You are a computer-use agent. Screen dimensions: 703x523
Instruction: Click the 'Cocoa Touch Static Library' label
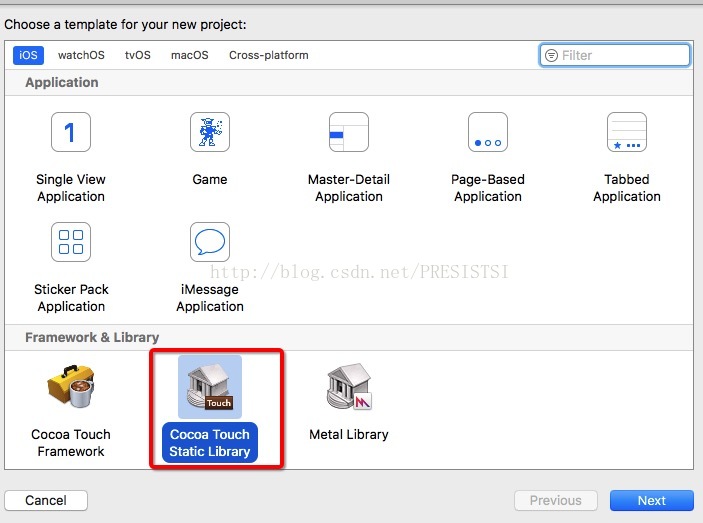[x=210, y=443]
